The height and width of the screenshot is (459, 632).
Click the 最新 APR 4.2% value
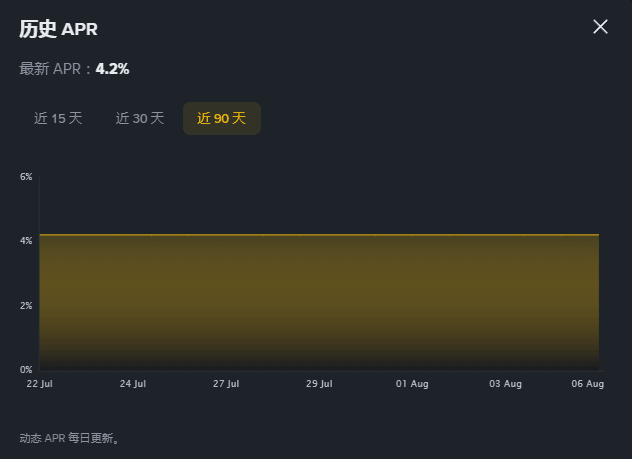[x=112, y=69]
